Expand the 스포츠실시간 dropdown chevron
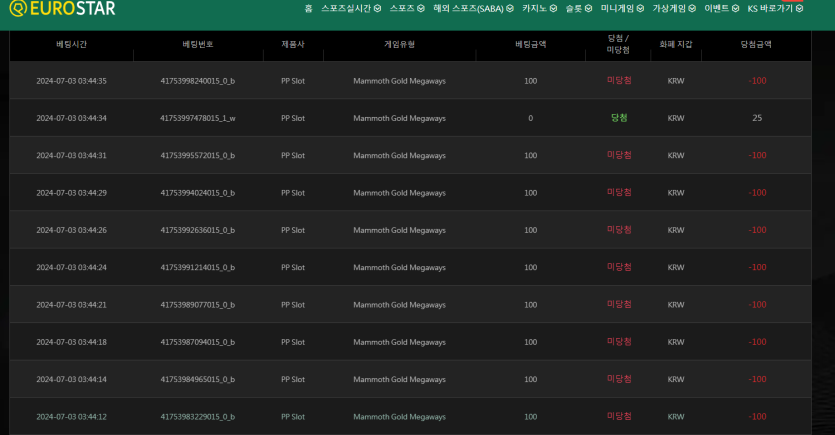Screen dimensions: 835x435 (x=378, y=9)
